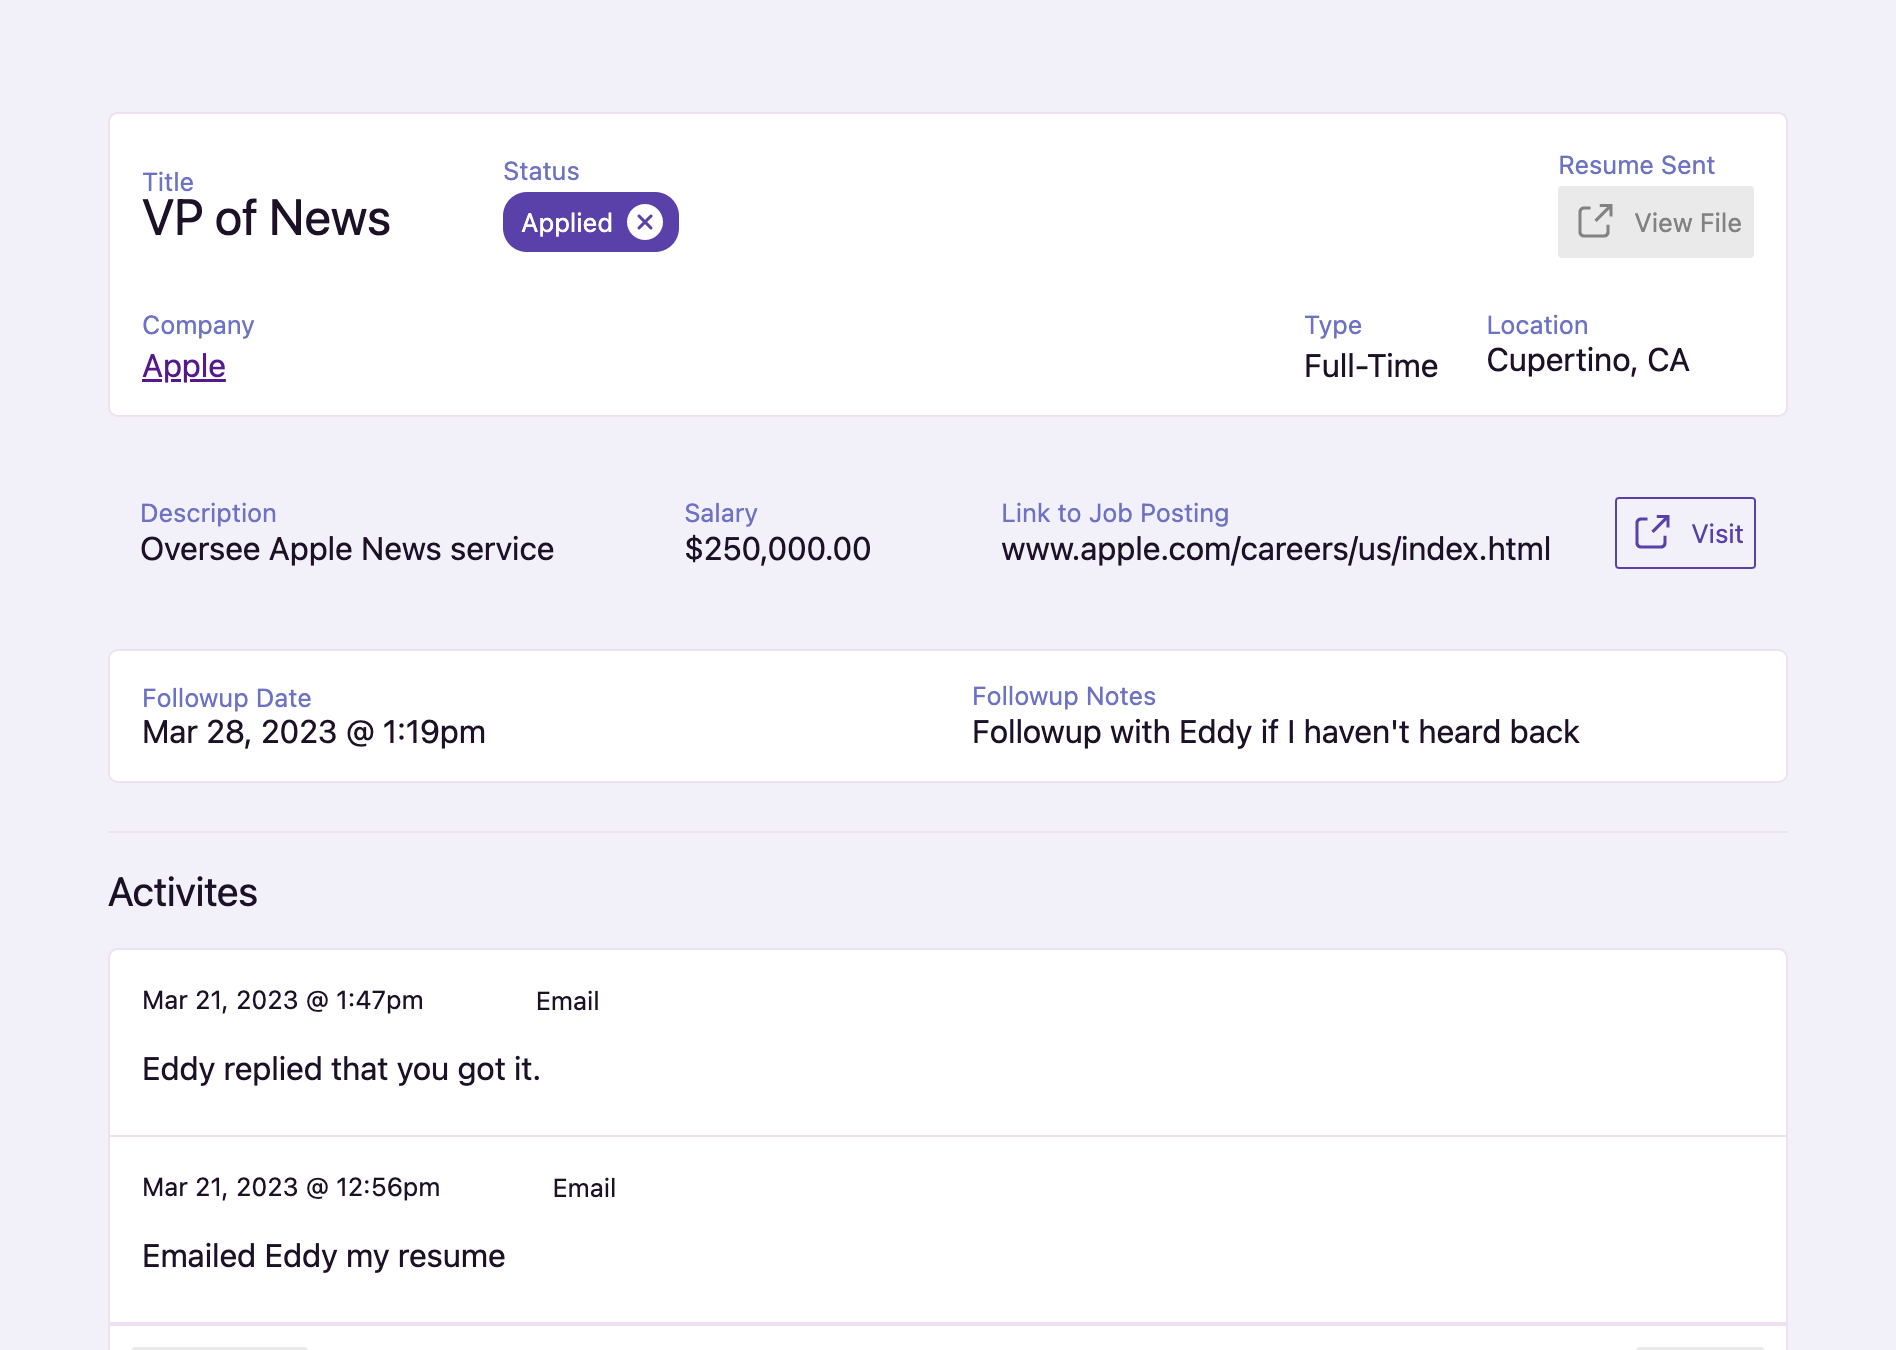Click the Full-Time job type value
The height and width of the screenshot is (1350, 1896).
point(1370,366)
